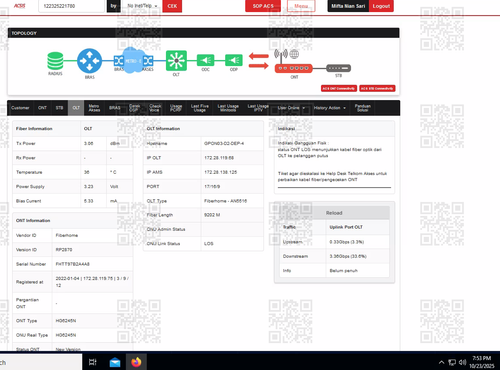500x370 pixels.
Task: Click the ACS ONT Connectivity button
Action: click(x=339, y=88)
